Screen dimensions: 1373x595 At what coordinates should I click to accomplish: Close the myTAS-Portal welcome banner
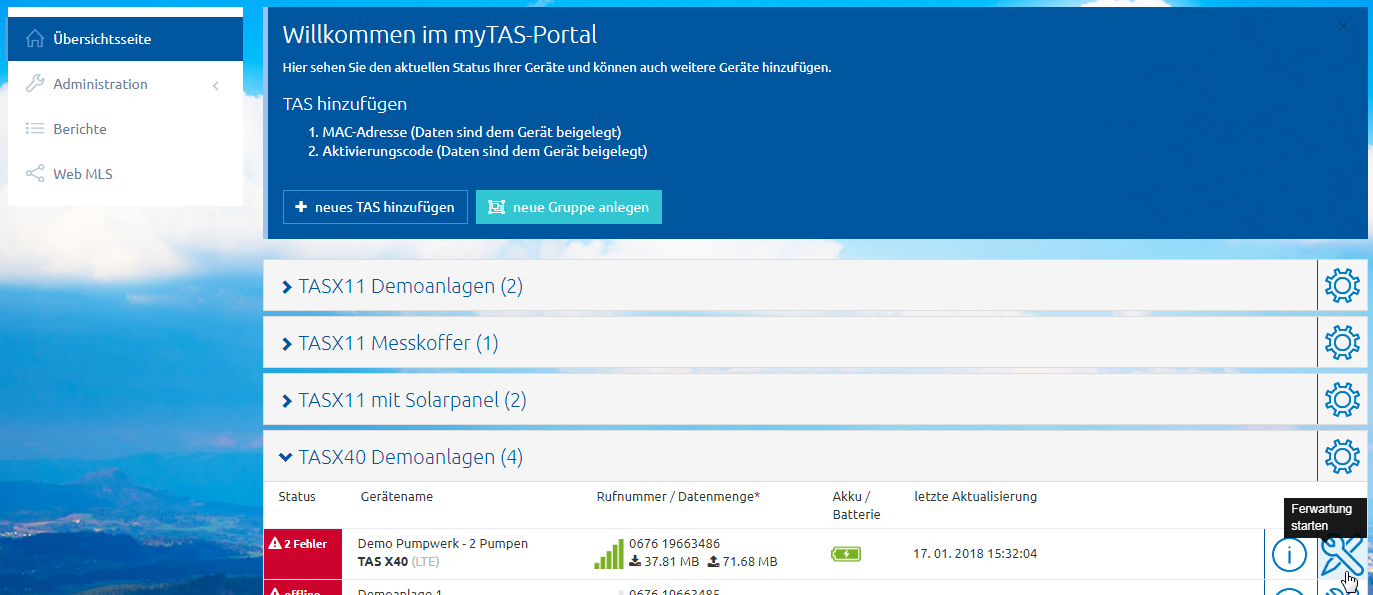[x=1343, y=27]
